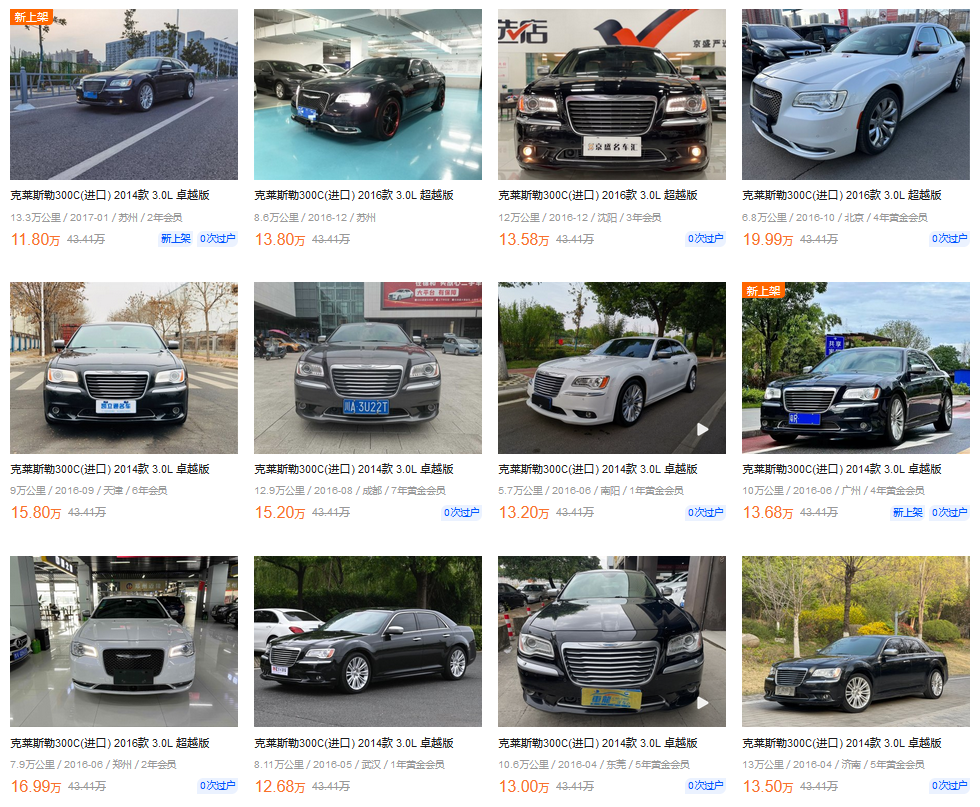The width and height of the screenshot is (980, 807).
Task: Click the play icon on white 南阳 car photo
Action: coord(702,429)
